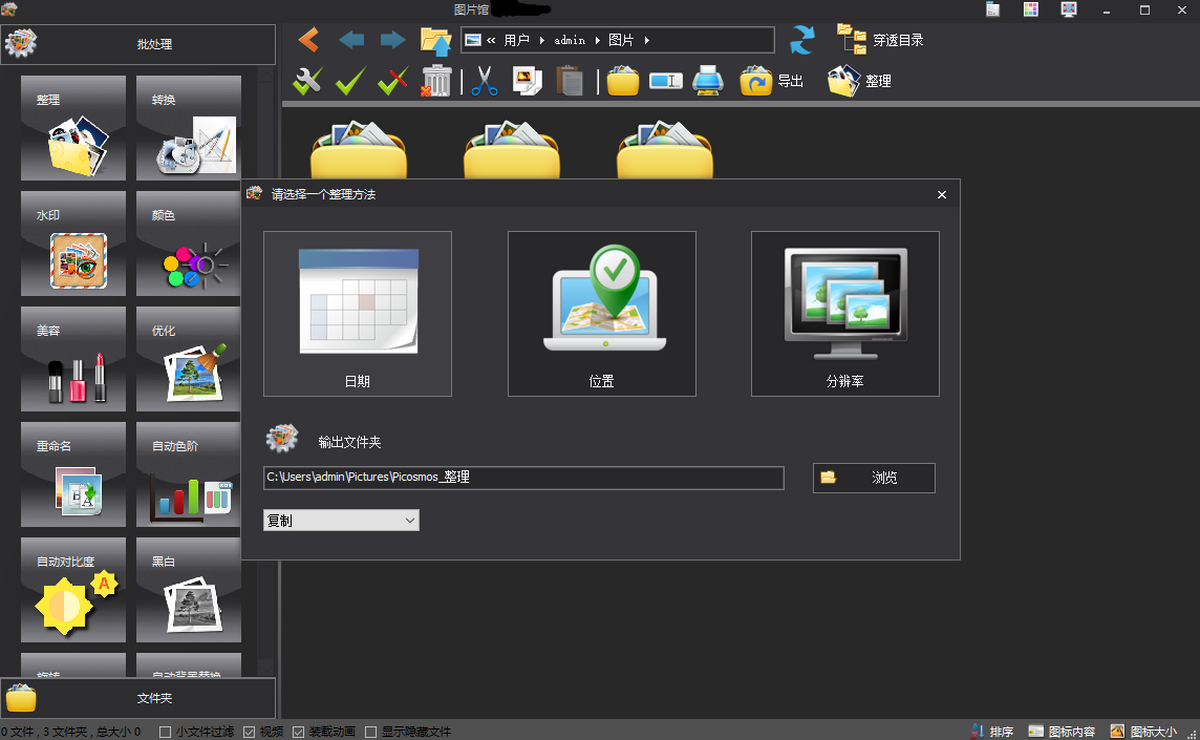The height and width of the screenshot is (740, 1200).
Task: Uncheck the 视频 checkbox
Action: [x=249, y=732]
